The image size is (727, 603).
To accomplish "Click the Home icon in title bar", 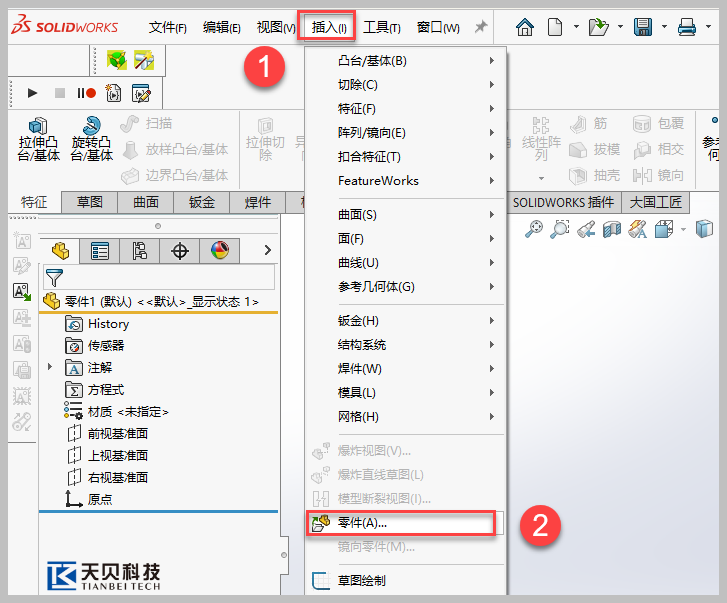I will click(524, 27).
